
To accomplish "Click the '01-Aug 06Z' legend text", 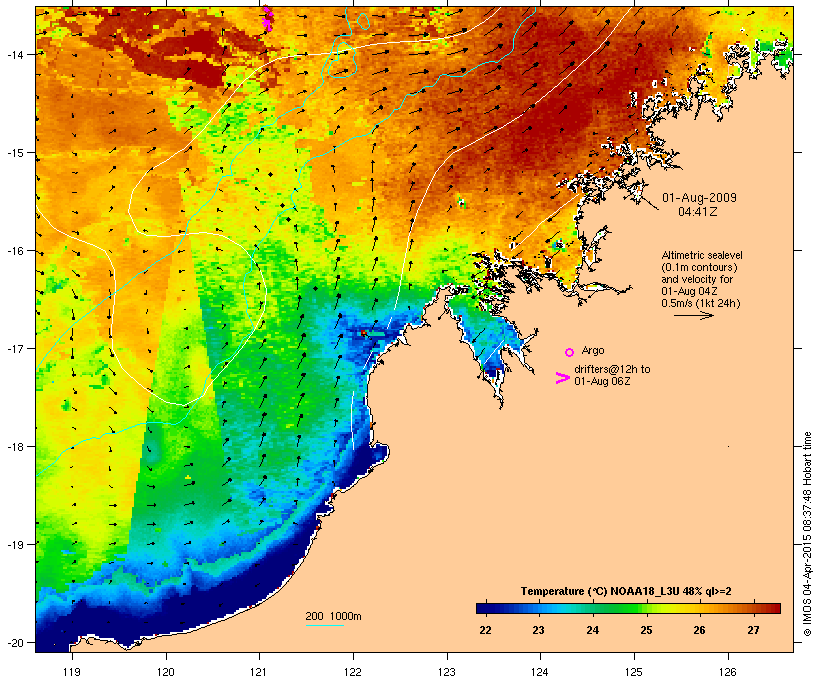I will (602, 381).
